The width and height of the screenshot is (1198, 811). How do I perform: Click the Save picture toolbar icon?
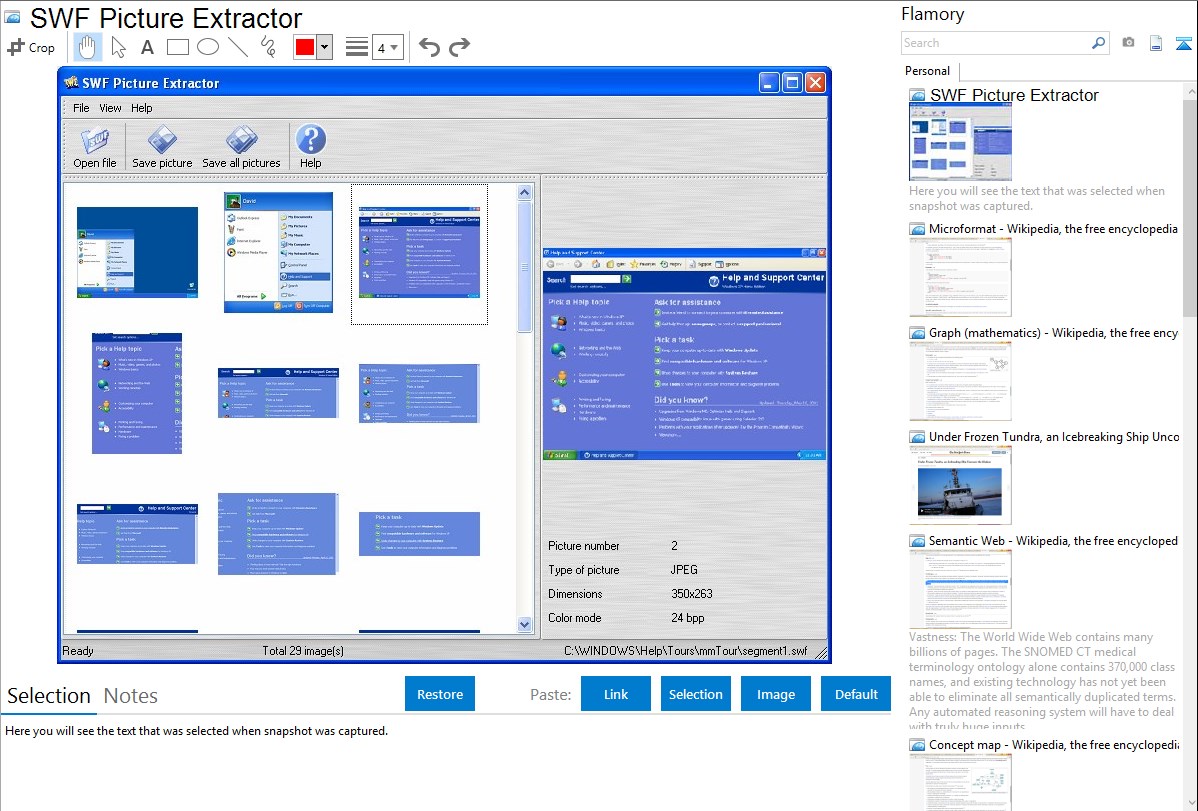tap(162, 147)
